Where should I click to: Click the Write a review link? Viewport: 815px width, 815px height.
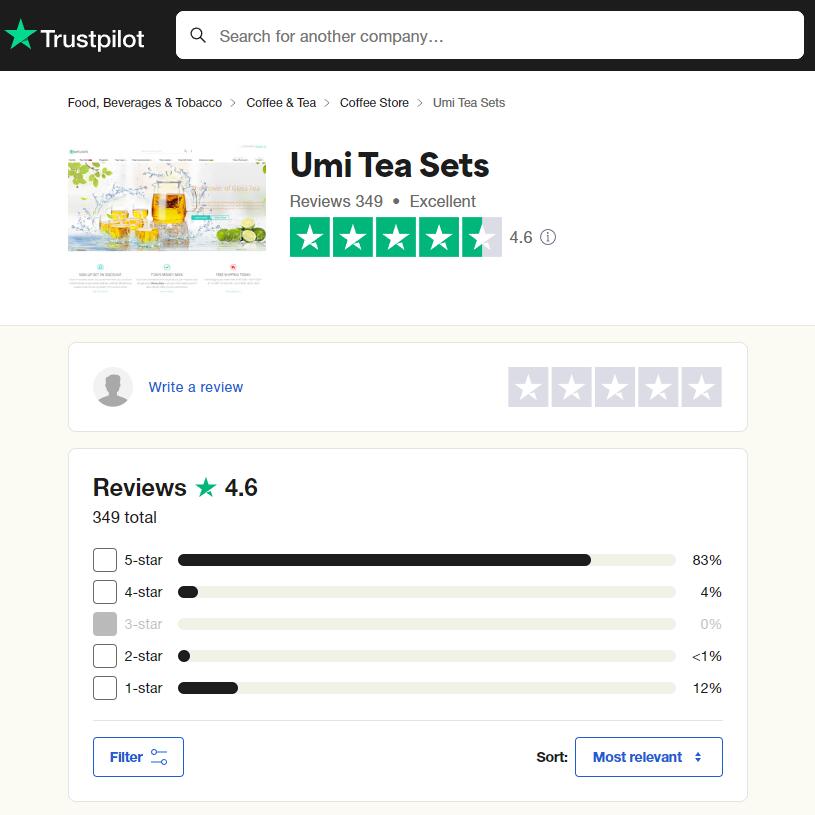click(x=196, y=387)
